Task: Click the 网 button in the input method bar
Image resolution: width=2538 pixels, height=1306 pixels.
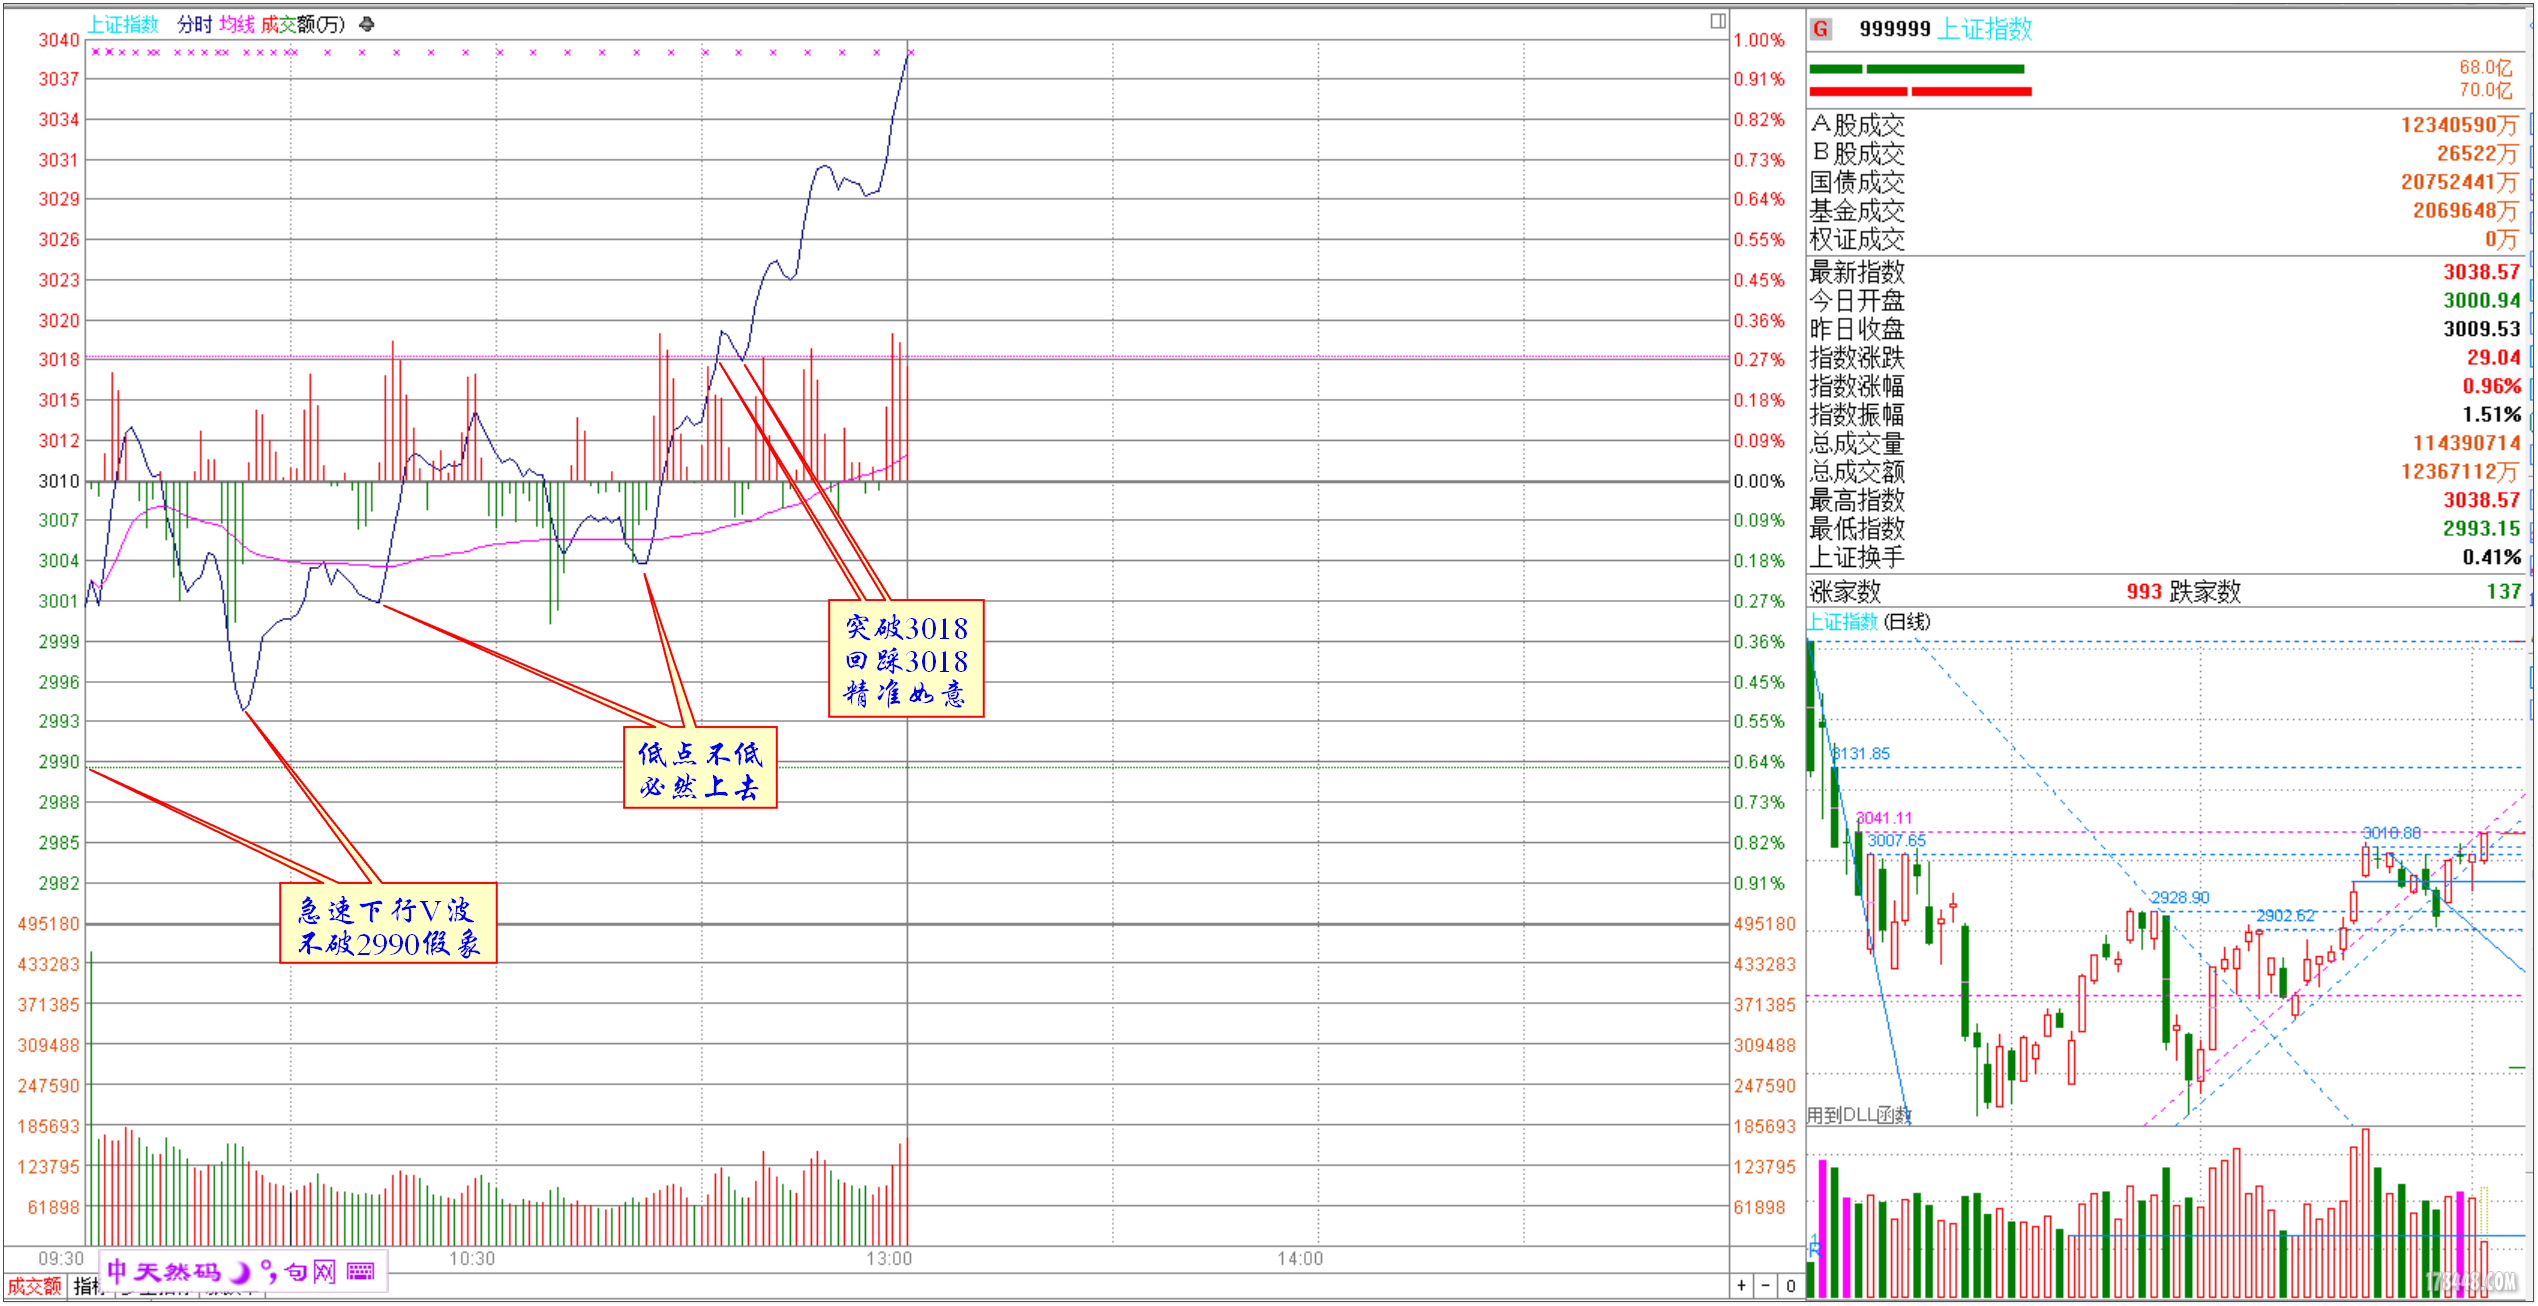Action: point(324,1271)
